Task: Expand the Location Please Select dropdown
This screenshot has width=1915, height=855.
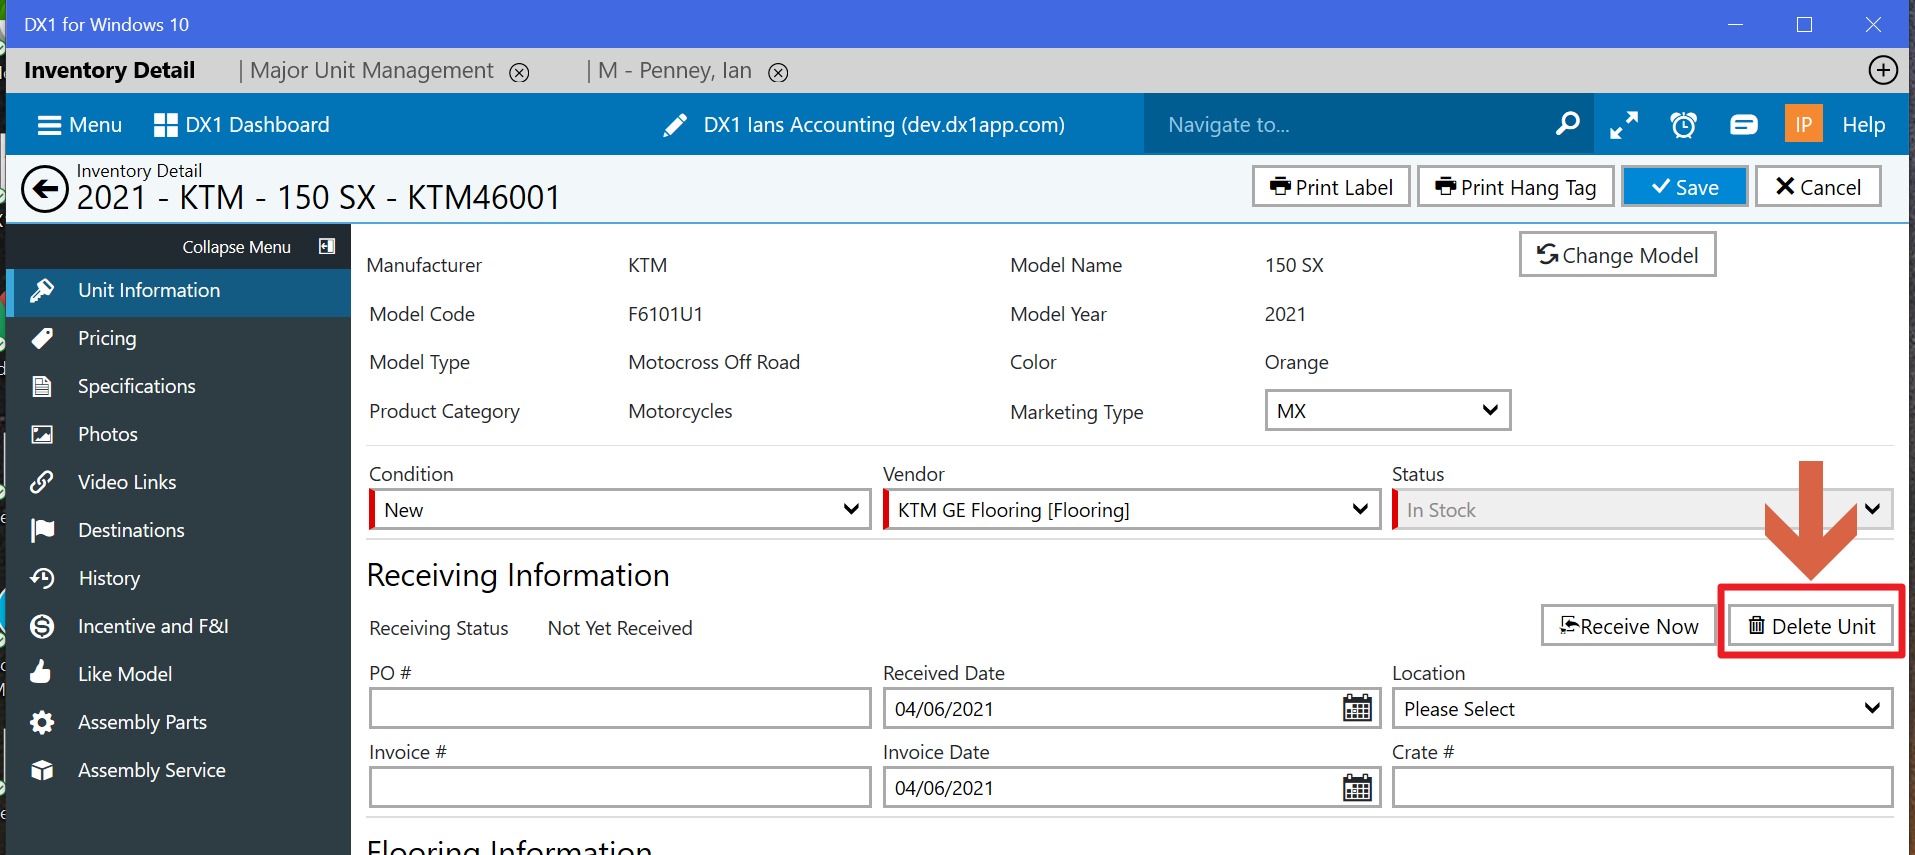Action: (1642, 708)
